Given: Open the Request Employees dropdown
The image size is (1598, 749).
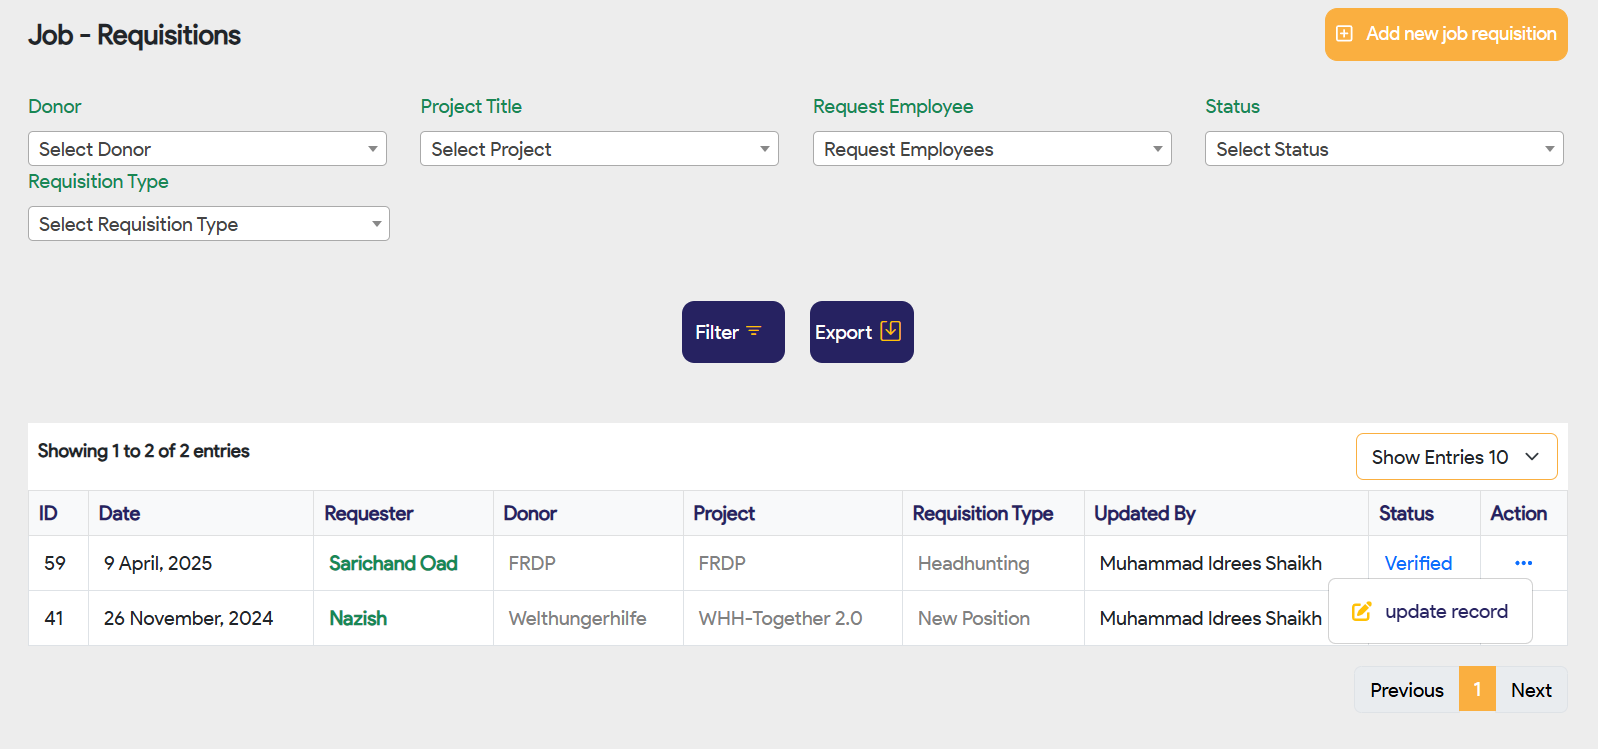Looking at the screenshot, I should click(x=992, y=149).
